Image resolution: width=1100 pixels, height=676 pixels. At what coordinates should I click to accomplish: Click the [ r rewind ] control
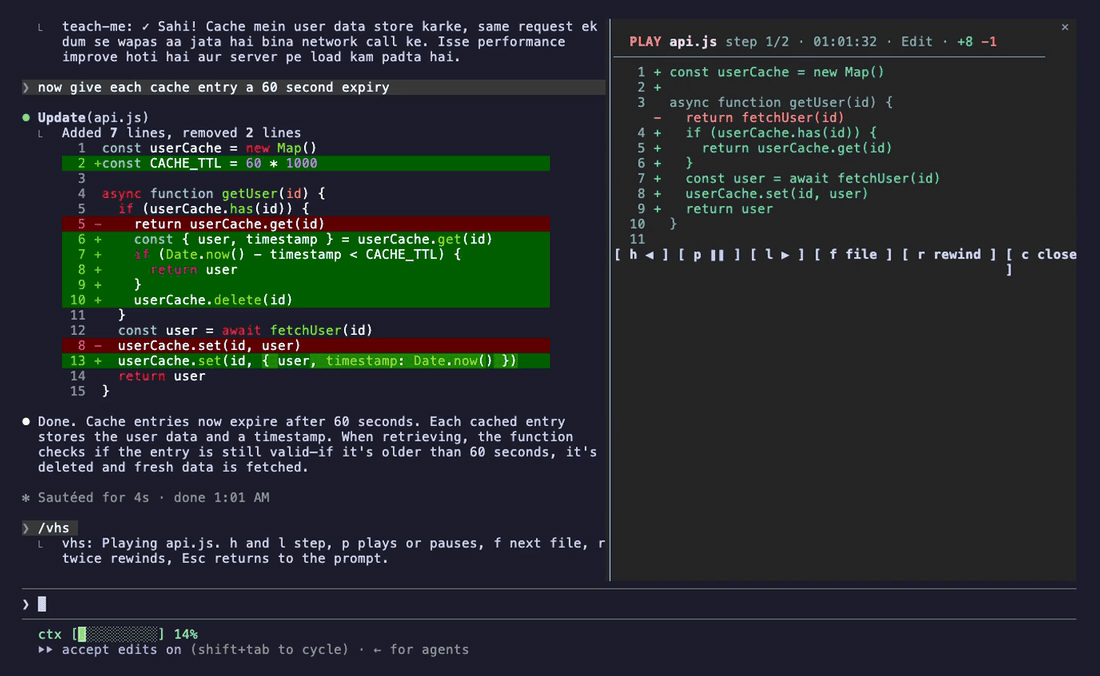click(x=949, y=255)
